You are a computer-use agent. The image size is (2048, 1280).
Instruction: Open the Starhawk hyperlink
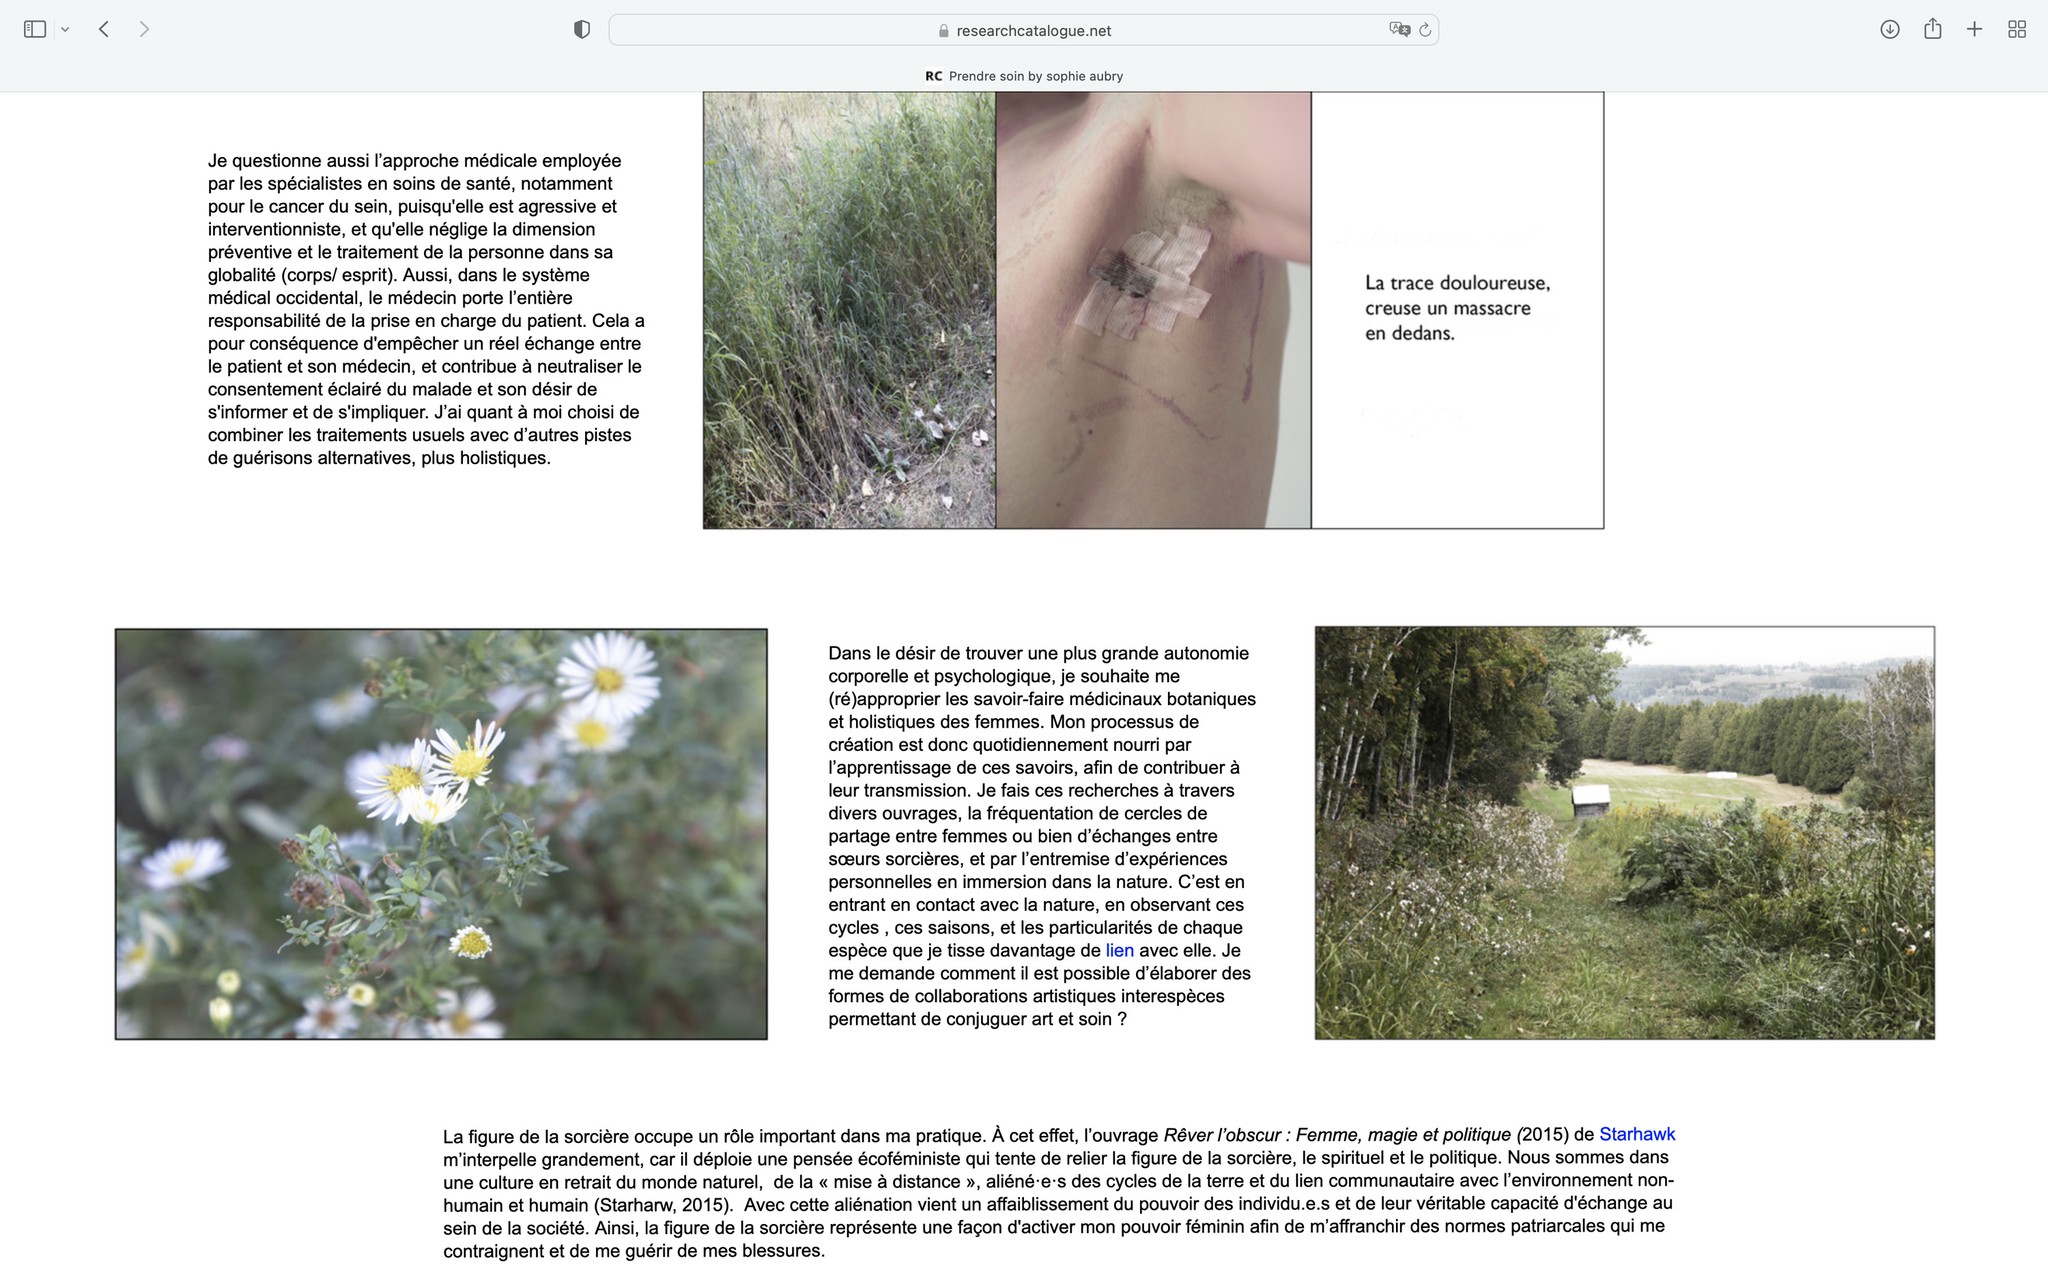coord(1636,1134)
